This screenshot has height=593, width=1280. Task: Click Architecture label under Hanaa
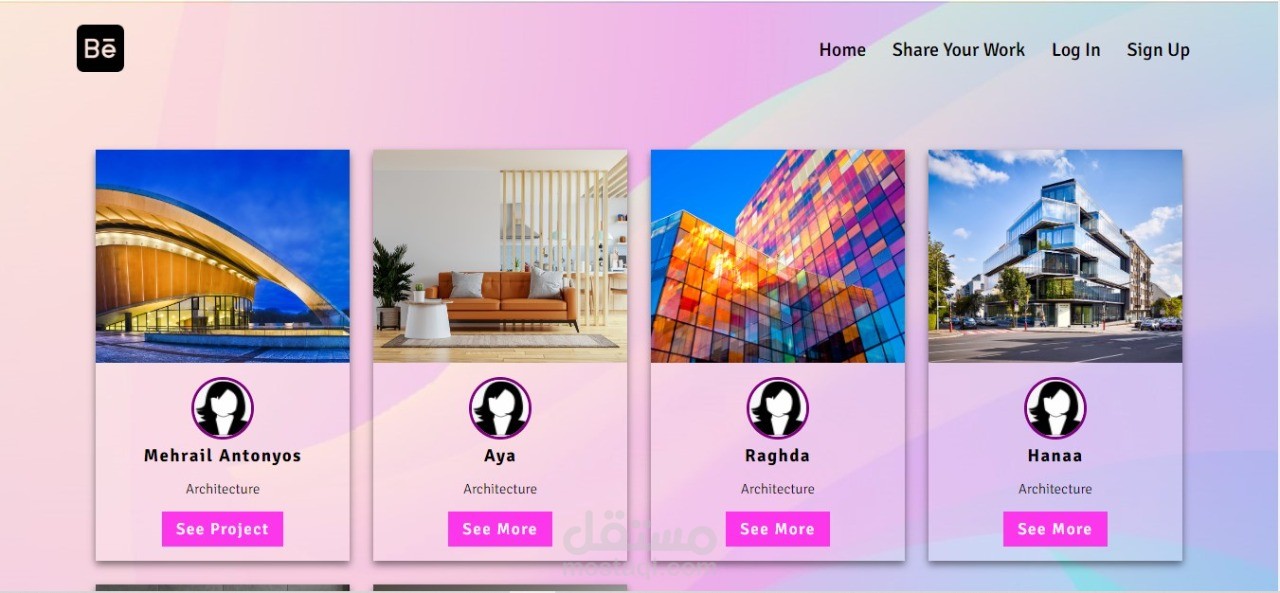click(x=1055, y=489)
